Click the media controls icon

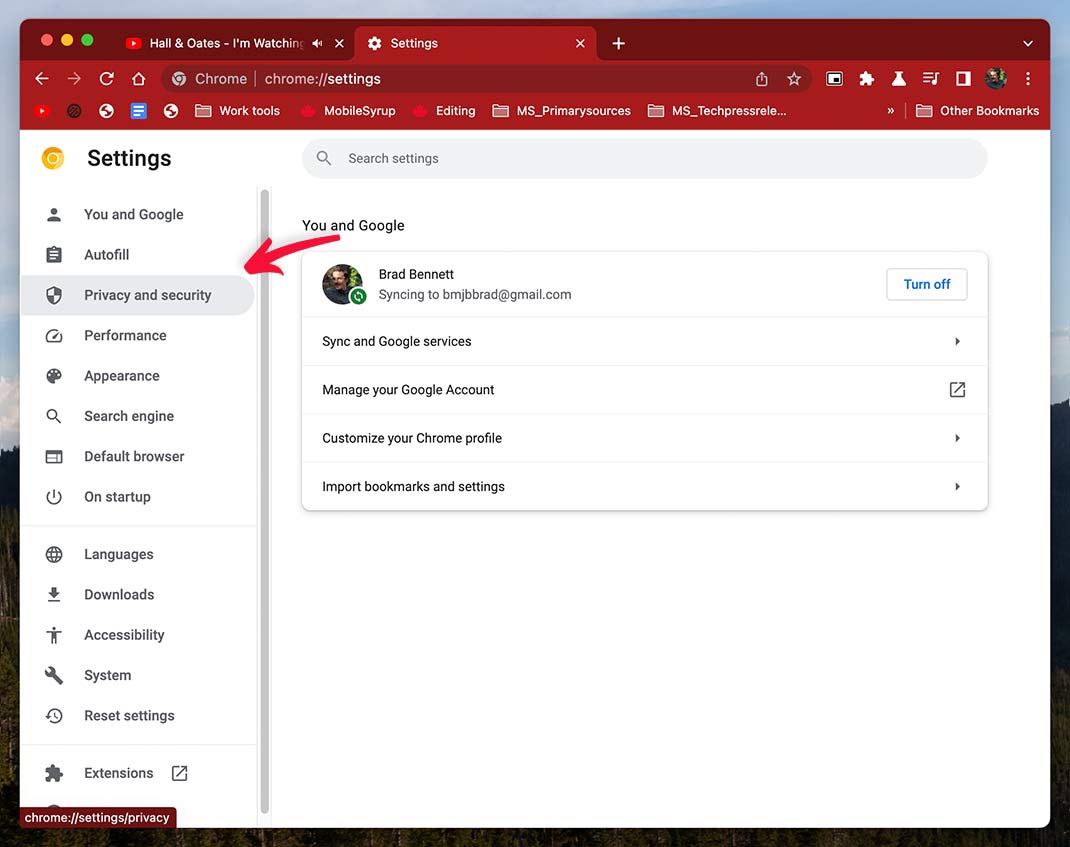point(931,79)
